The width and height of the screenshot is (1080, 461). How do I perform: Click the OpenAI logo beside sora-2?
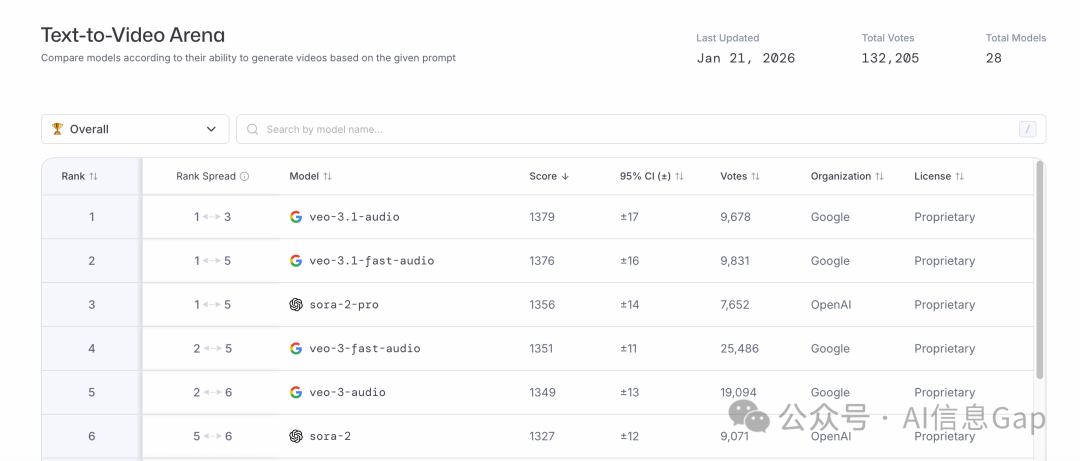coord(296,437)
